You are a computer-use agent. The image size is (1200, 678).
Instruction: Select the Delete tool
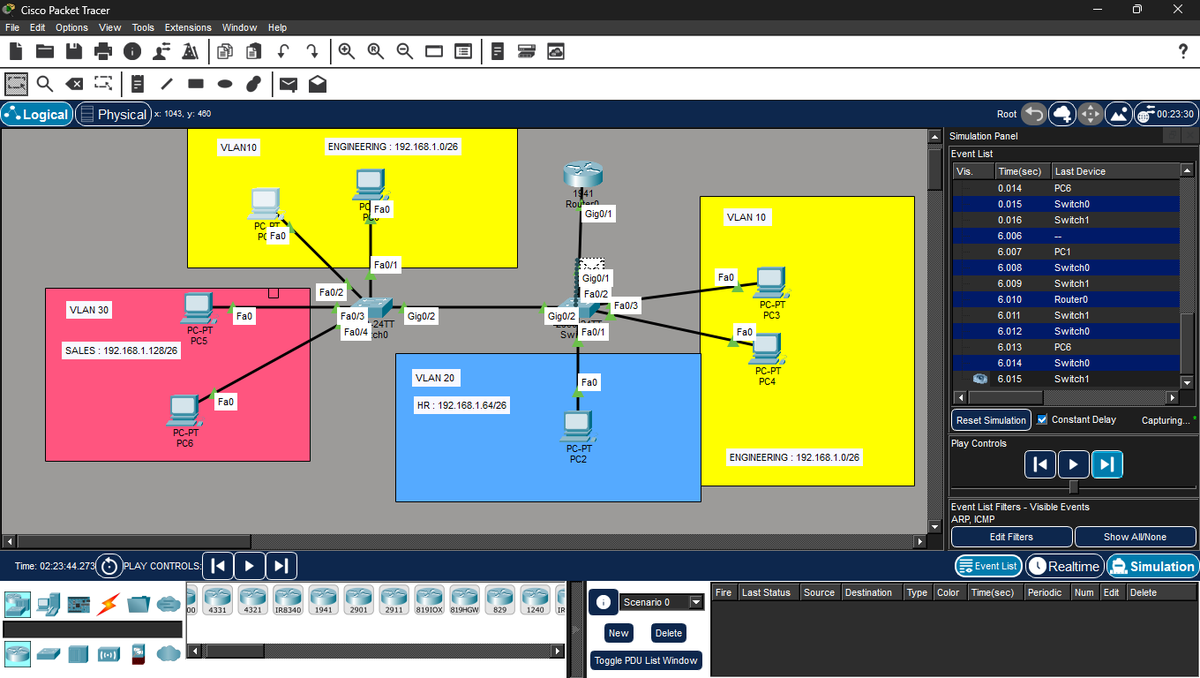point(74,84)
